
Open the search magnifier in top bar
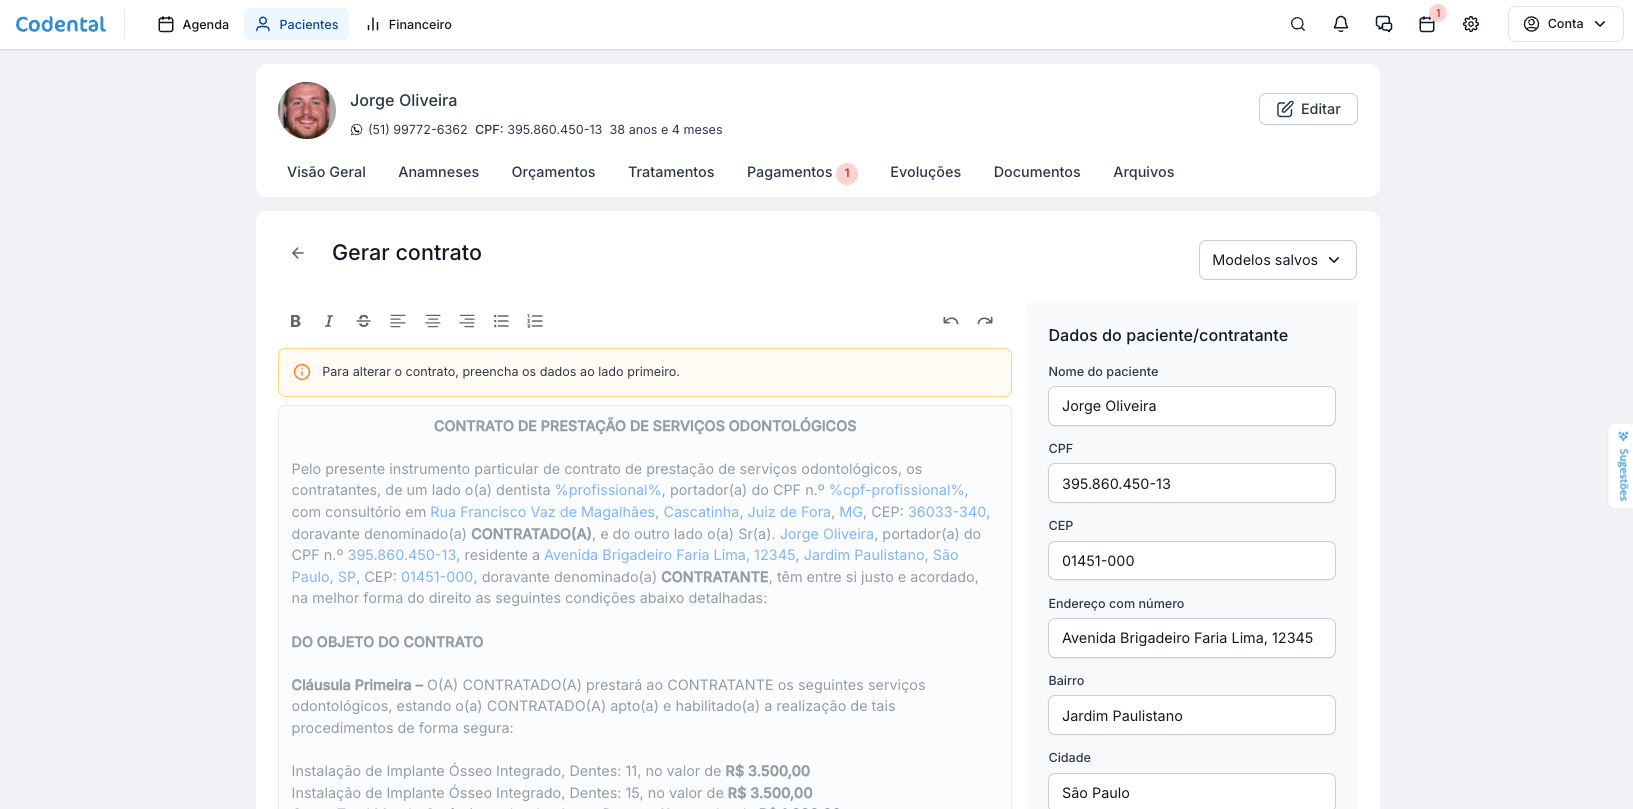pyautogui.click(x=1298, y=24)
